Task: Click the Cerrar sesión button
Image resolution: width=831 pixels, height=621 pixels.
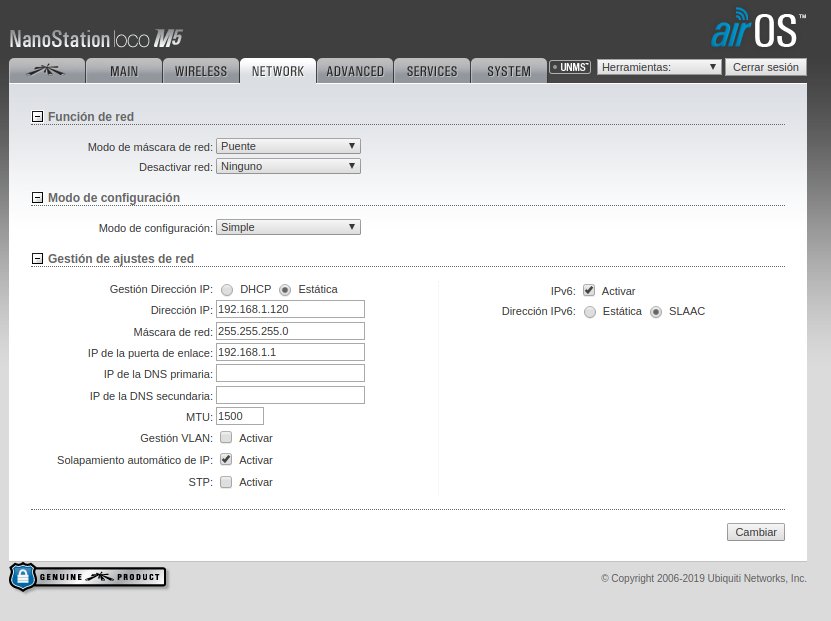Action: 766,67
